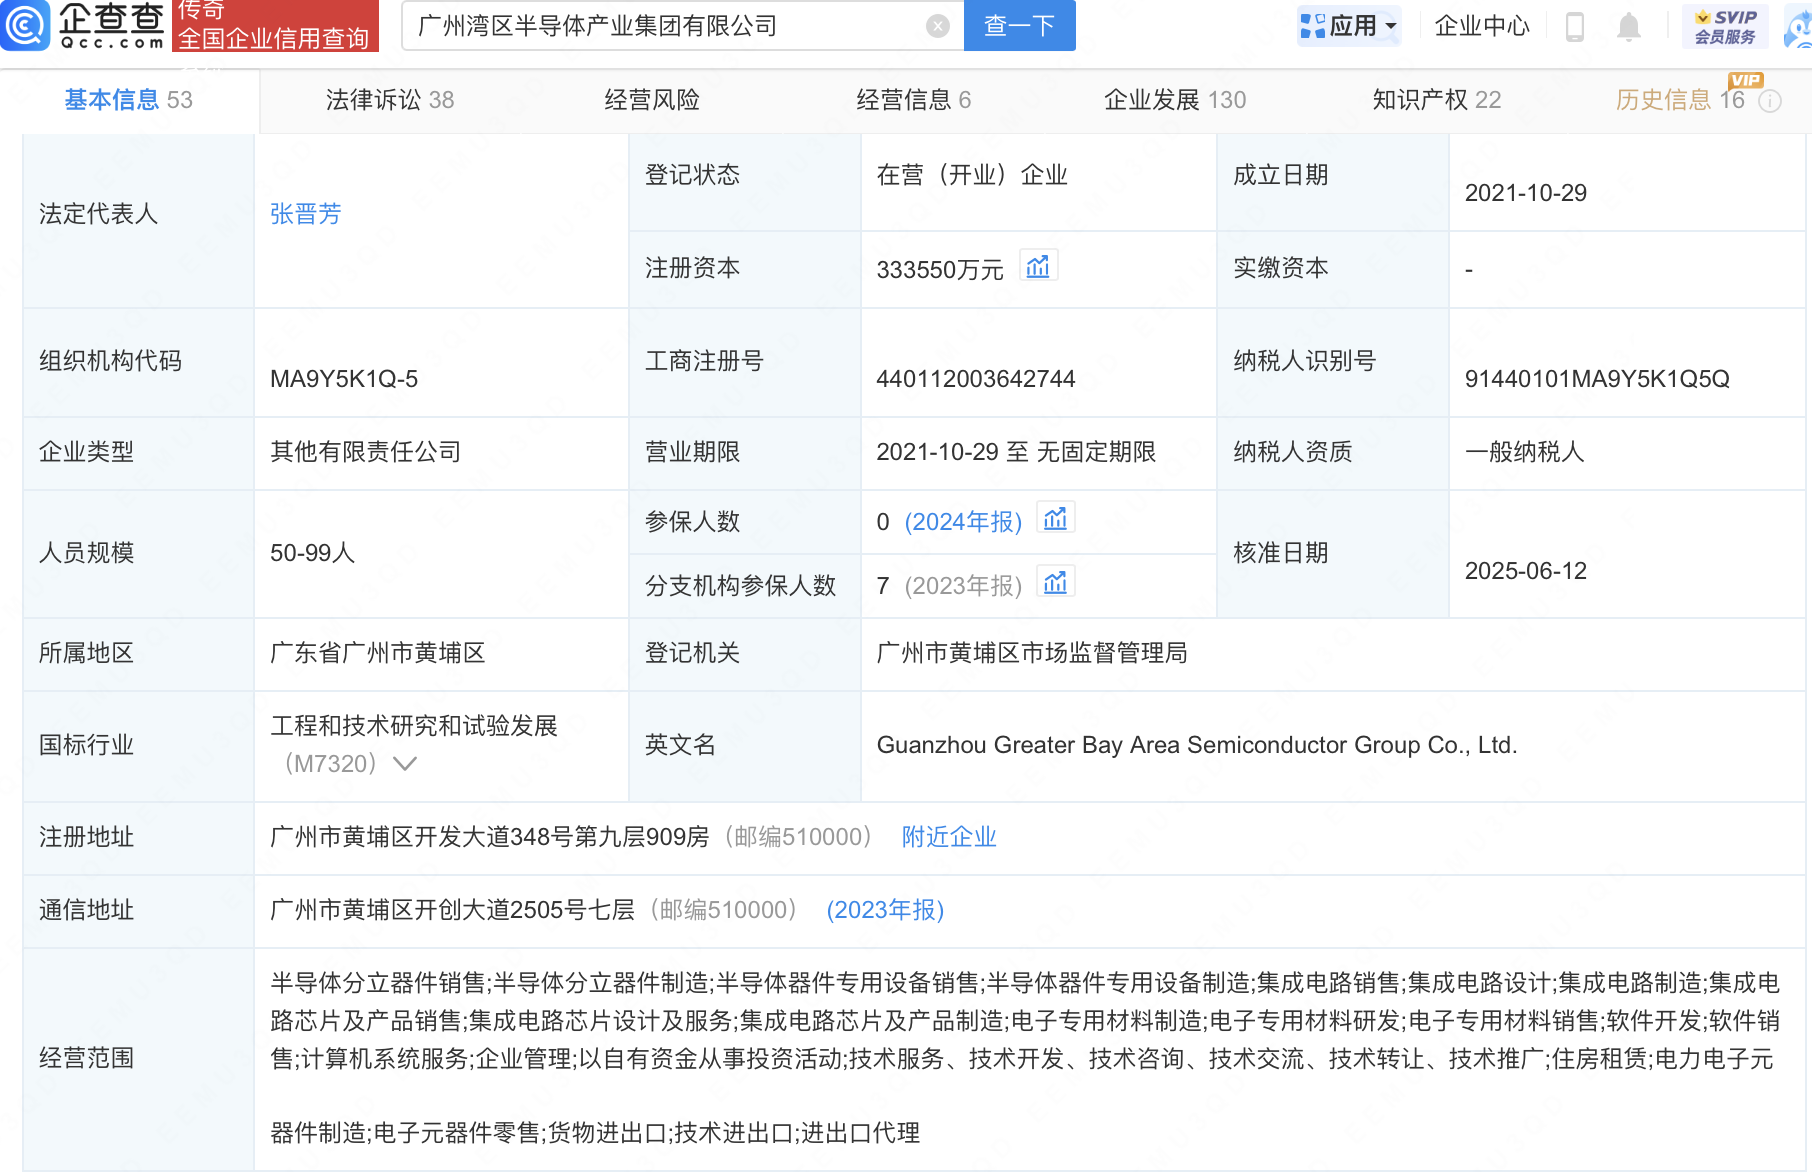Select 在营（开业）企业 status text

pos(972,175)
